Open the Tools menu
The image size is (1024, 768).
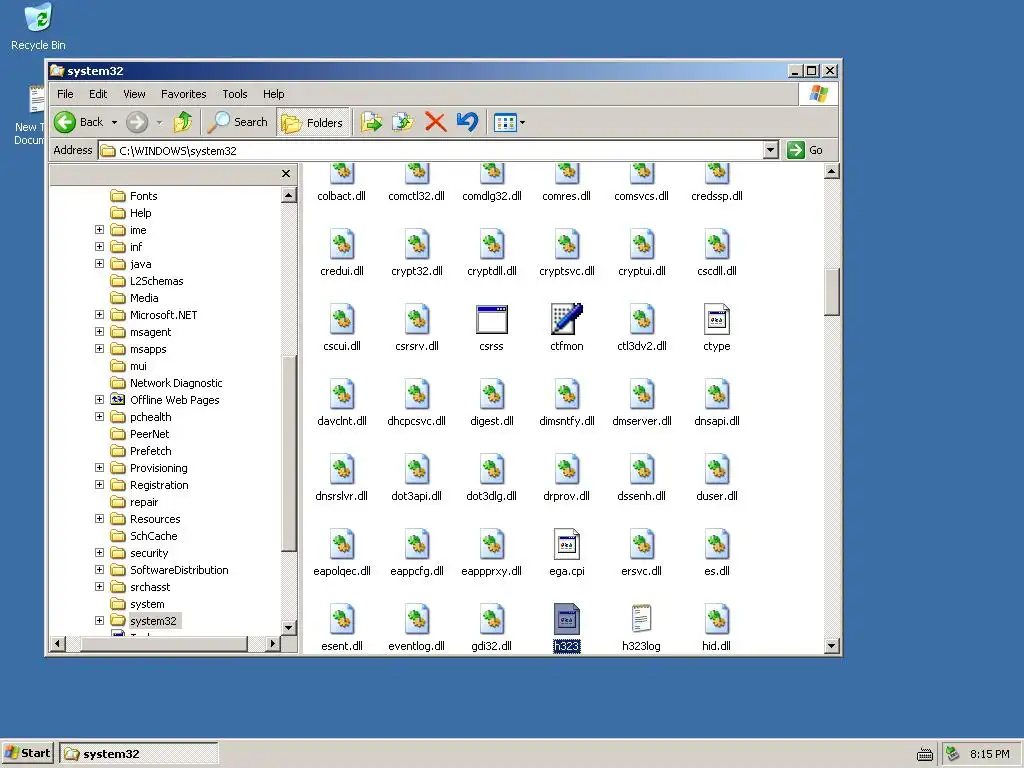[234, 94]
